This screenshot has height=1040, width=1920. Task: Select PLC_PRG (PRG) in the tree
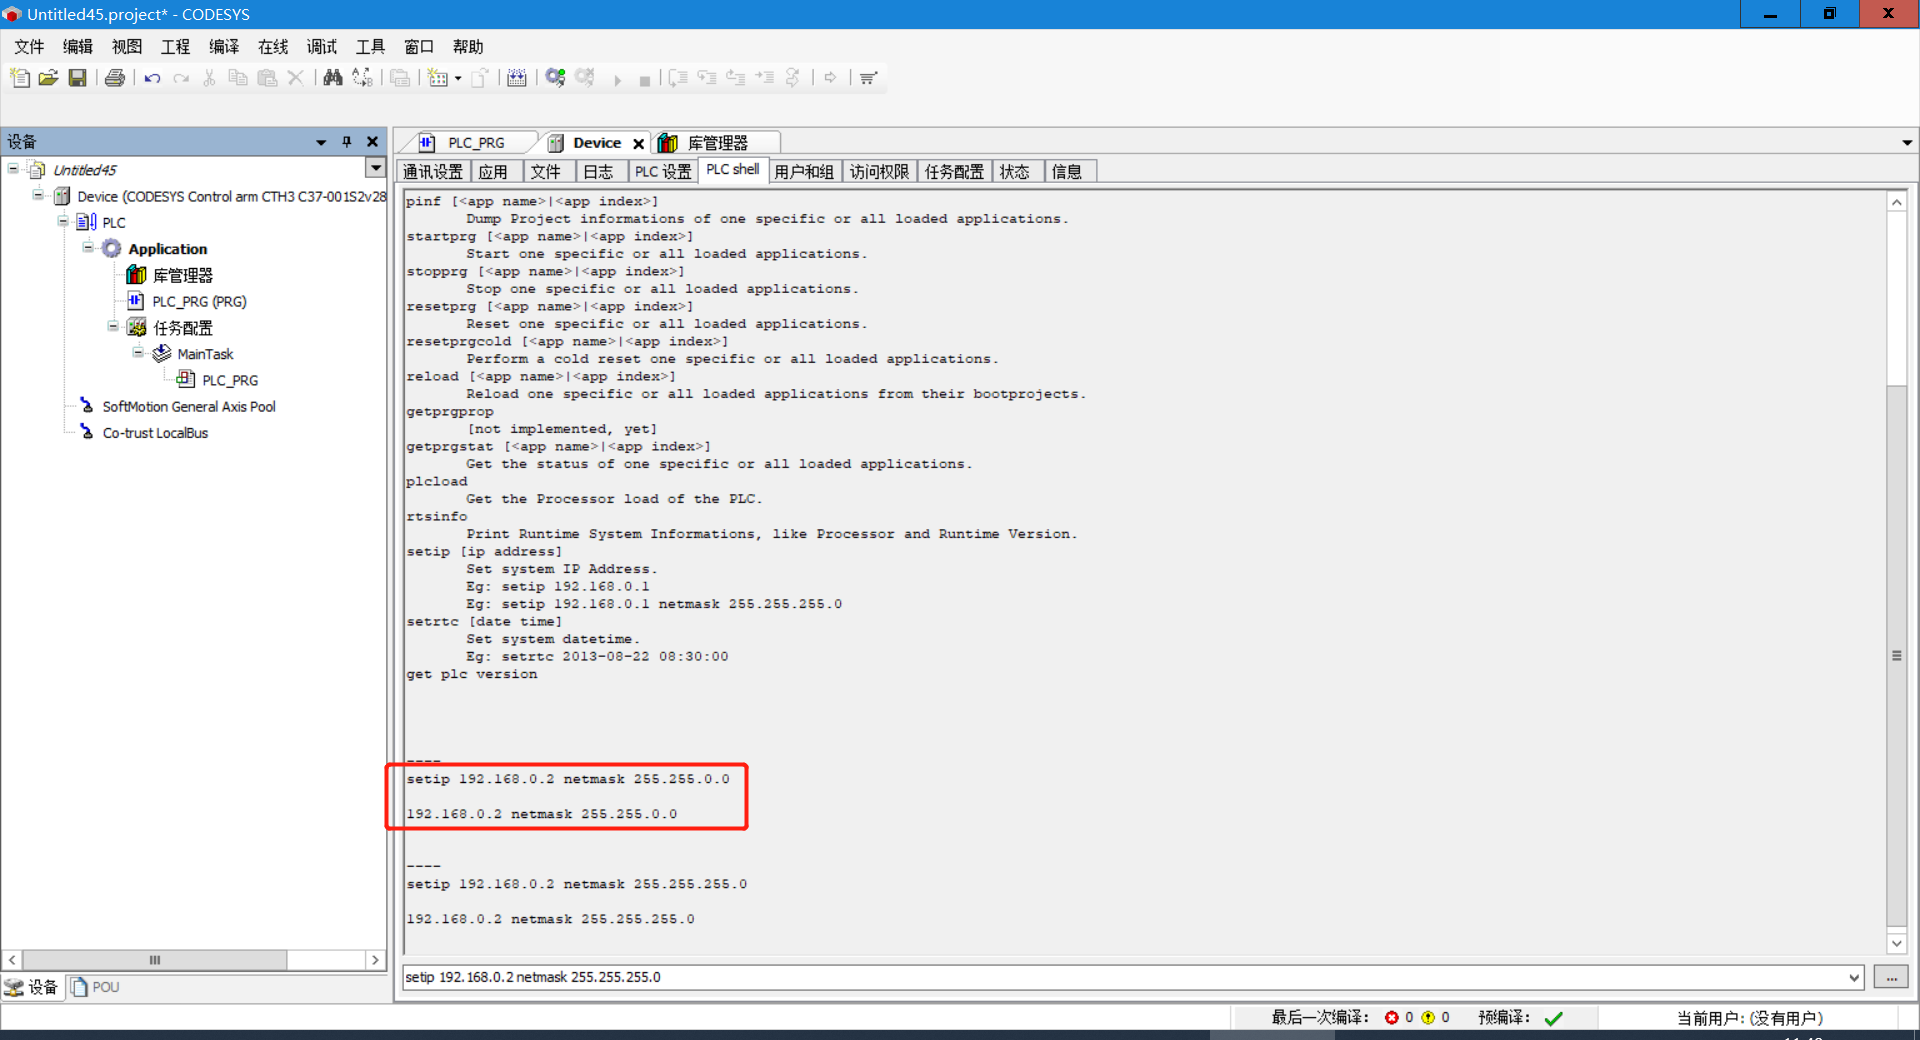point(199,301)
